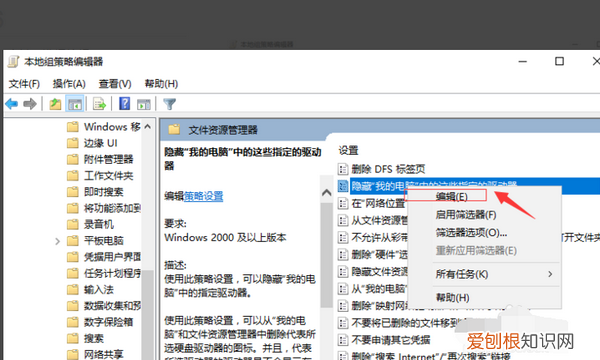The width and height of the screenshot is (600, 360).
Task: Select the 附件管理器 tree folder
Action: point(108,159)
